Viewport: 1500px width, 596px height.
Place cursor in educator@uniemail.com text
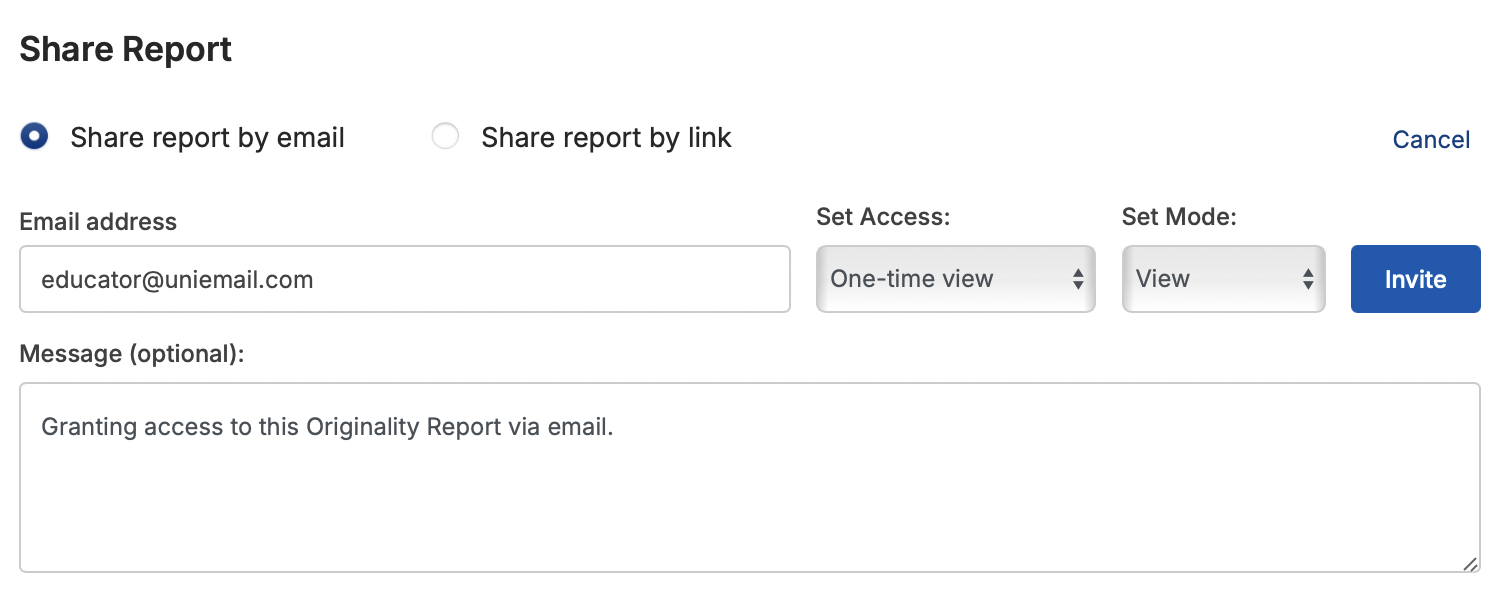point(178,280)
